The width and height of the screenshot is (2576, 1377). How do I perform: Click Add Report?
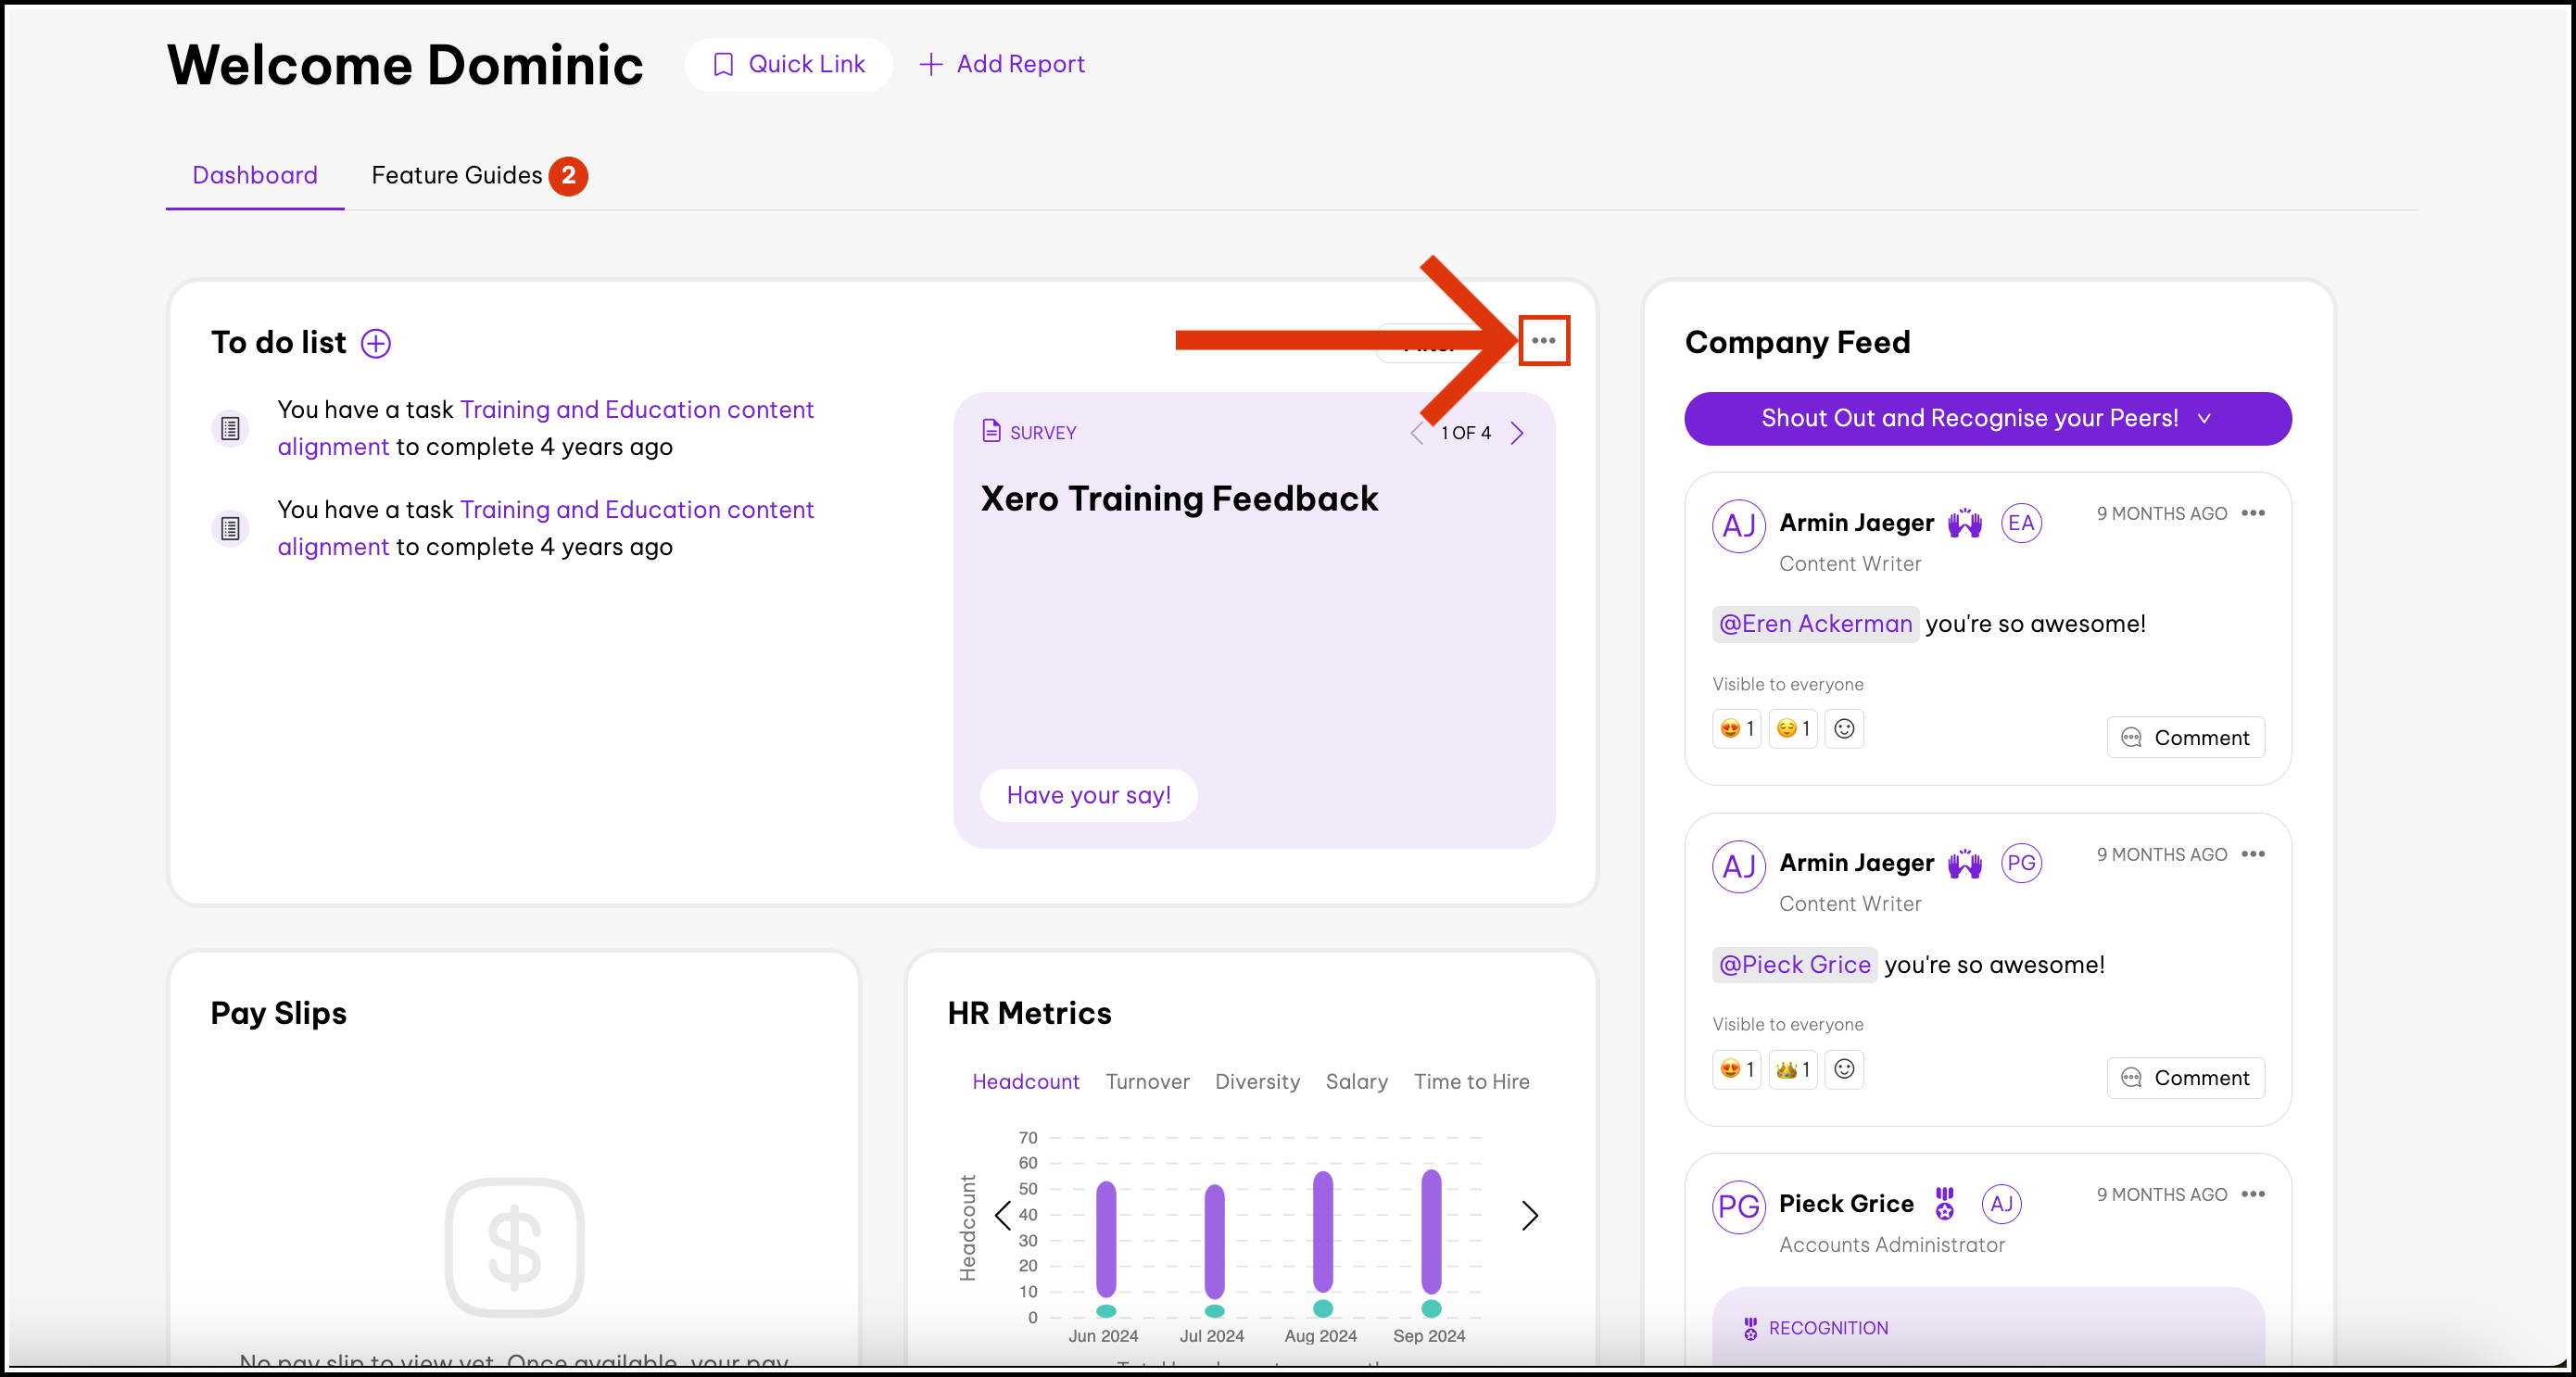(x=1002, y=64)
